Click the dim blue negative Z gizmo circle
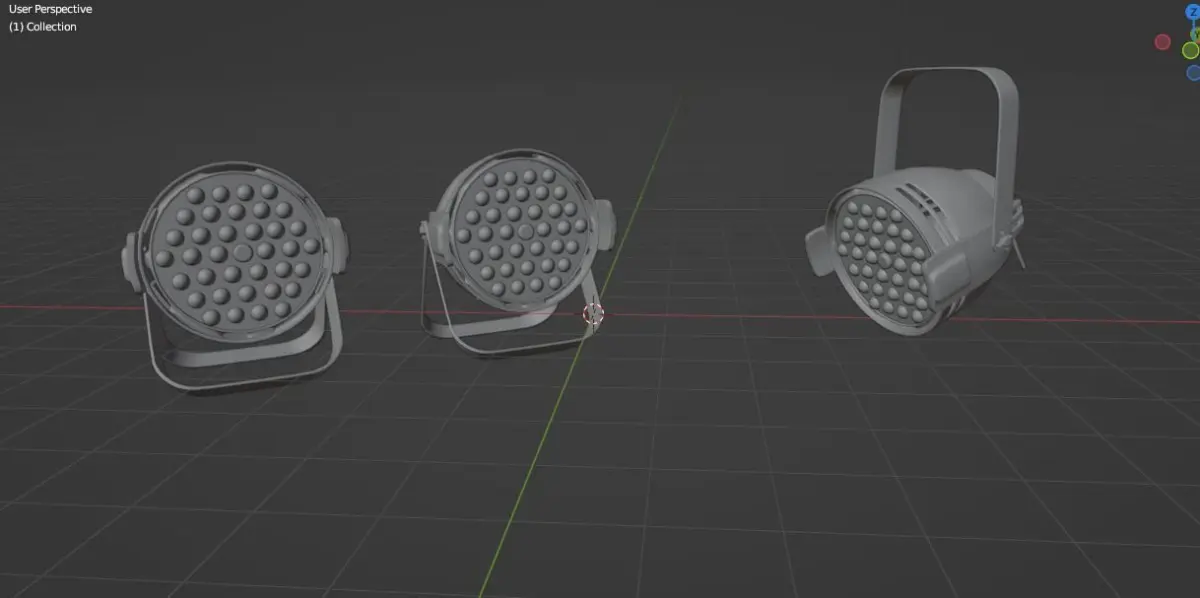The height and width of the screenshot is (598, 1200). (1193, 72)
